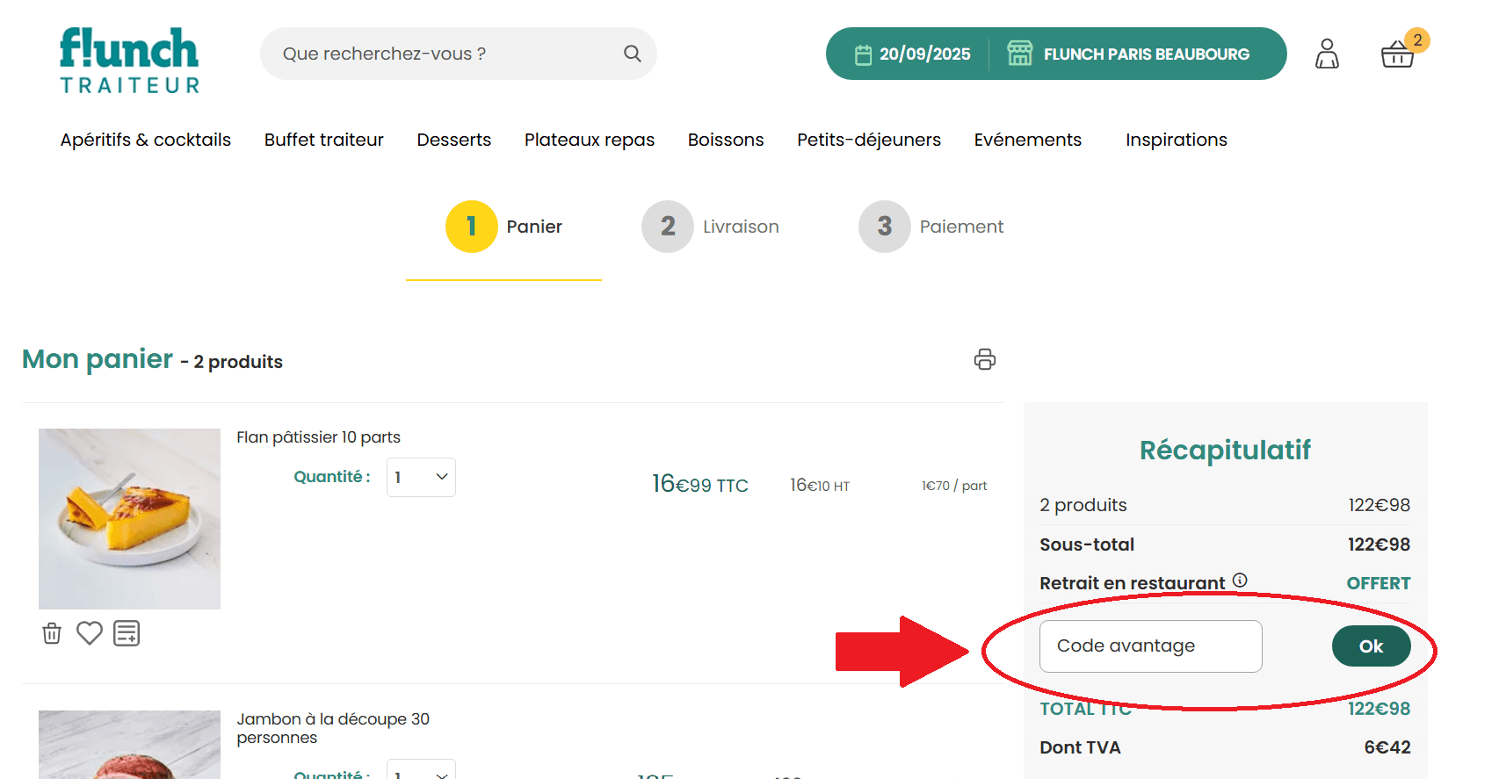
Task: Open the user account icon
Action: coord(1327,54)
